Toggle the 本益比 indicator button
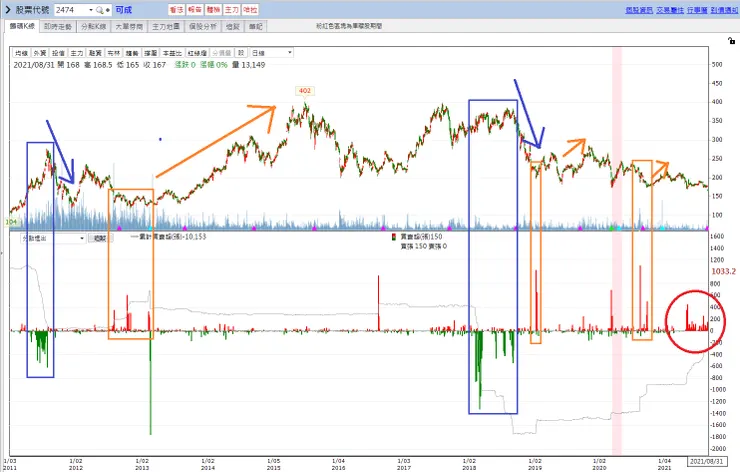This screenshot has width=740, height=472. (x=172, y=53)
